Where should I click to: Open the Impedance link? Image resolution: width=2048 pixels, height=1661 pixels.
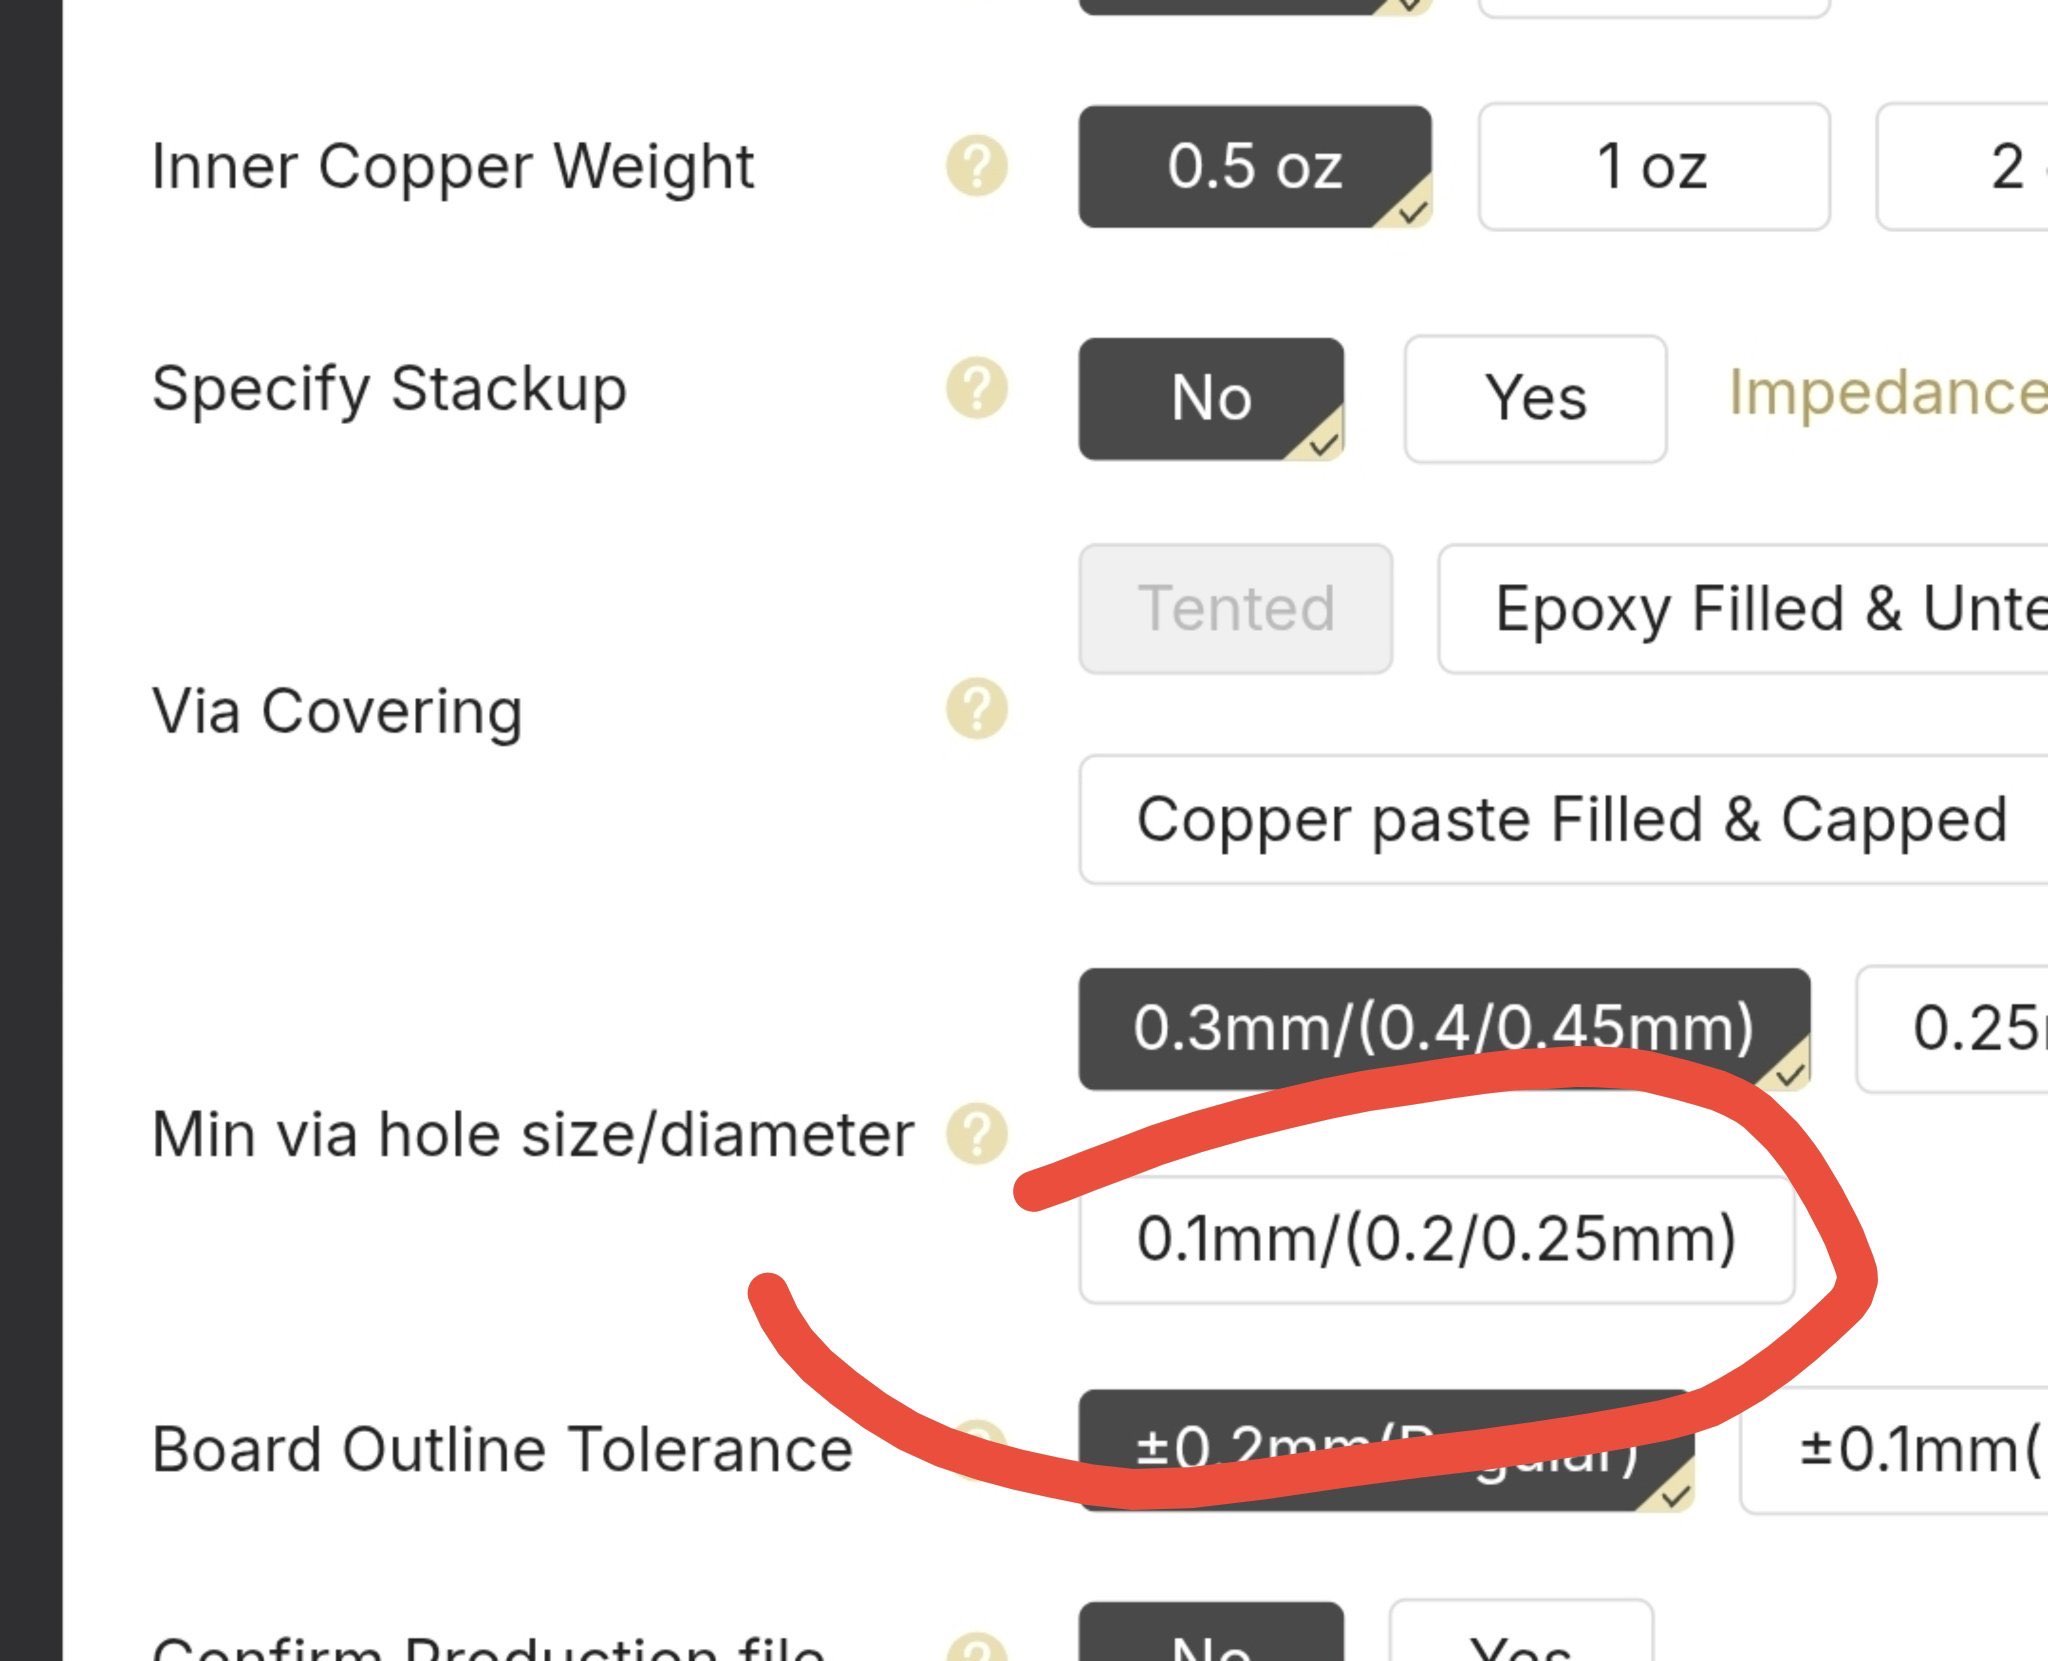tap(1888, 392)
